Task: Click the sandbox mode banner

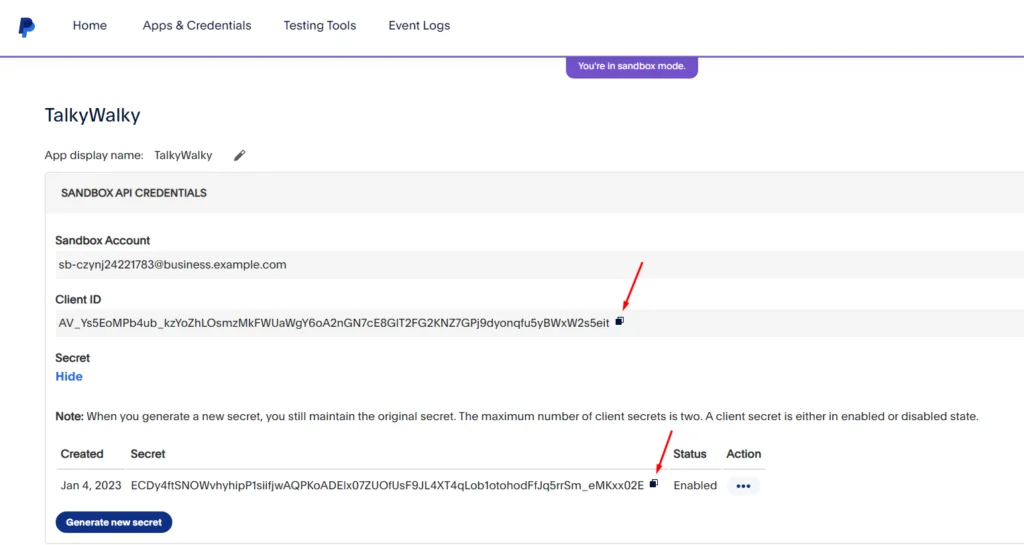Action: [x=632, y=67]
